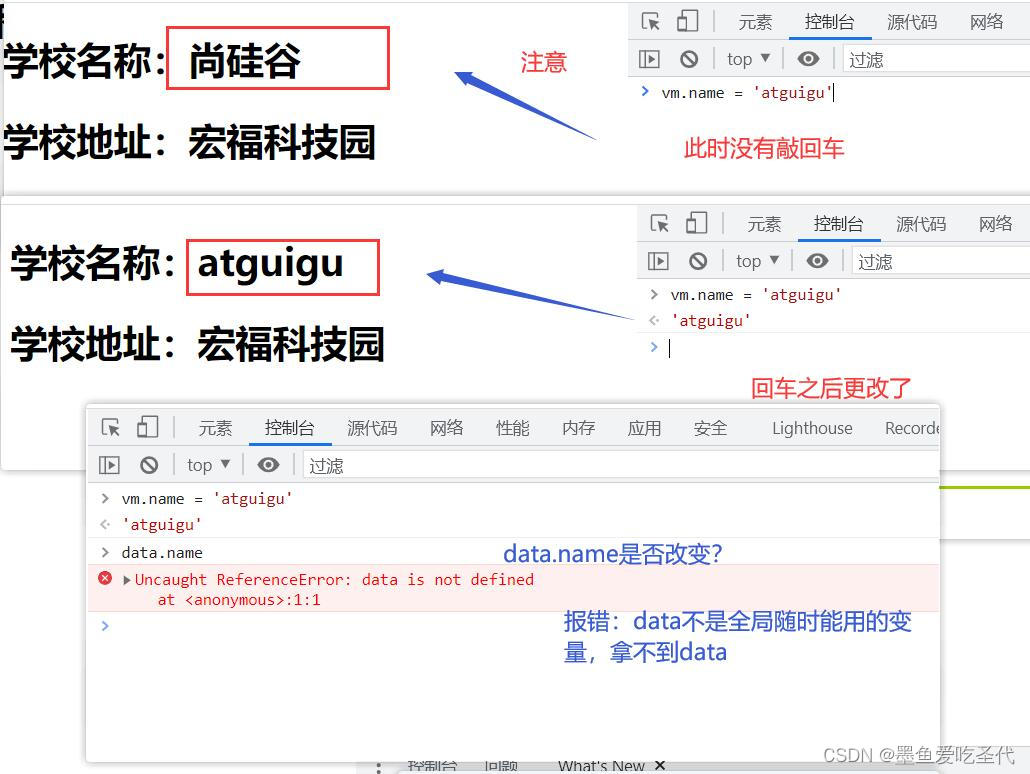Toggle the device toolbar in middle panel

697,223
